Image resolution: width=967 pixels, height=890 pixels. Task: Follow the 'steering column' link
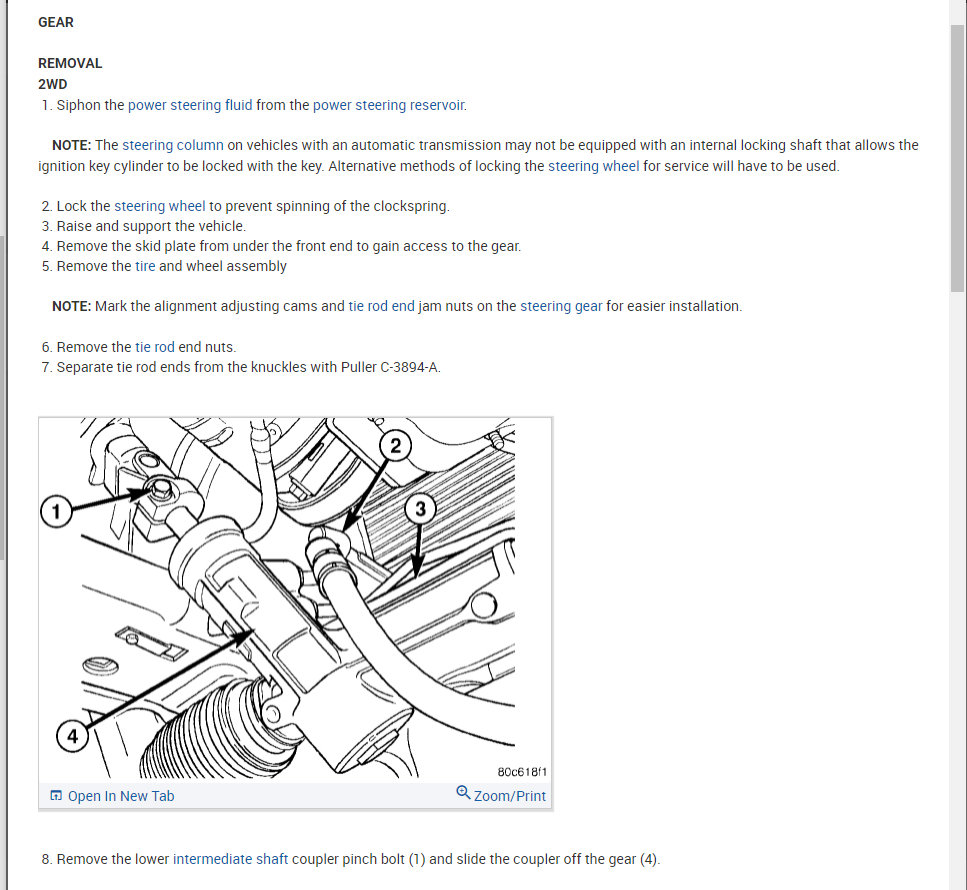(173, 146)
